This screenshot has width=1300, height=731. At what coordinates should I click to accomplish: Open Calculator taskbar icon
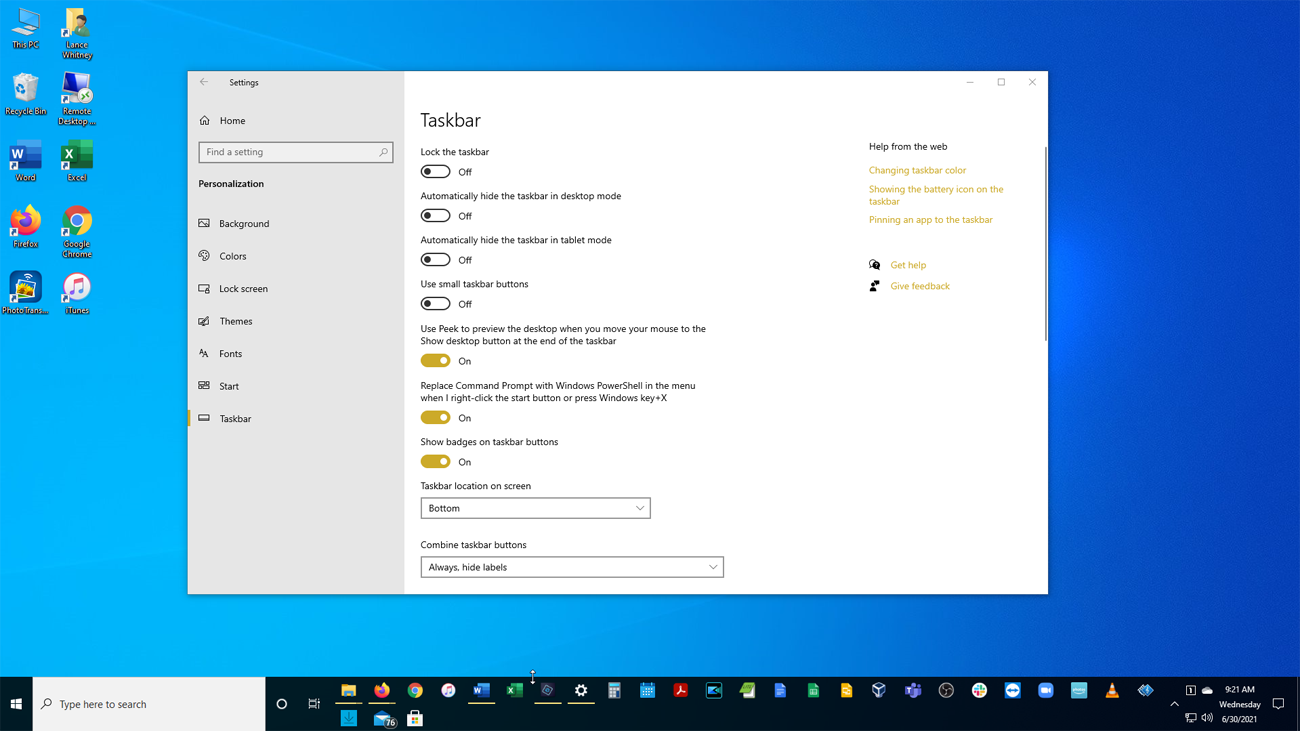click(x=614, y=690)
